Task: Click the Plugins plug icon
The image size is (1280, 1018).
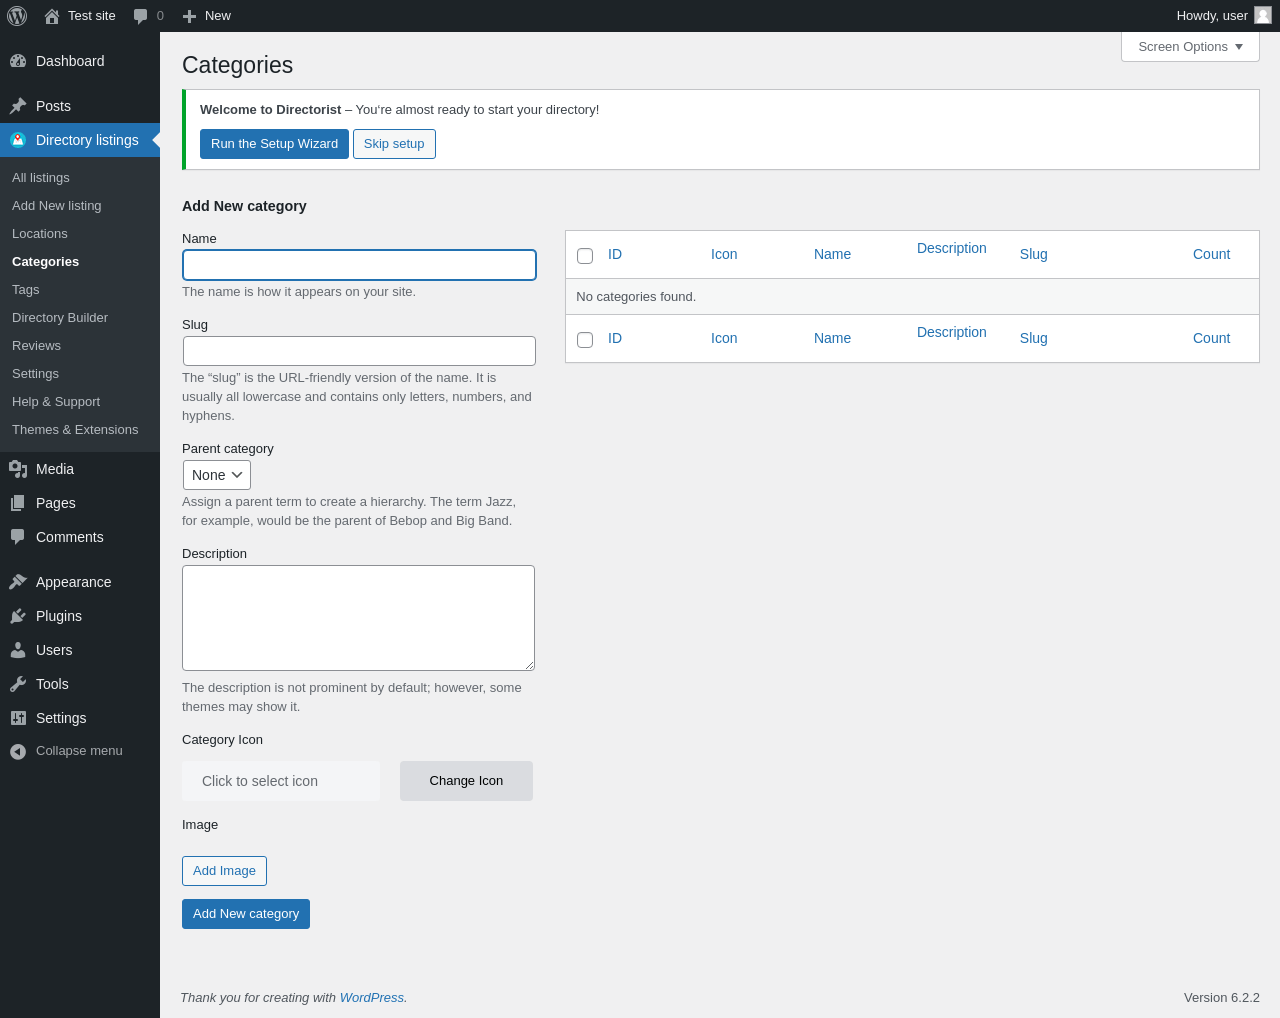Action: tap(18, 616)
